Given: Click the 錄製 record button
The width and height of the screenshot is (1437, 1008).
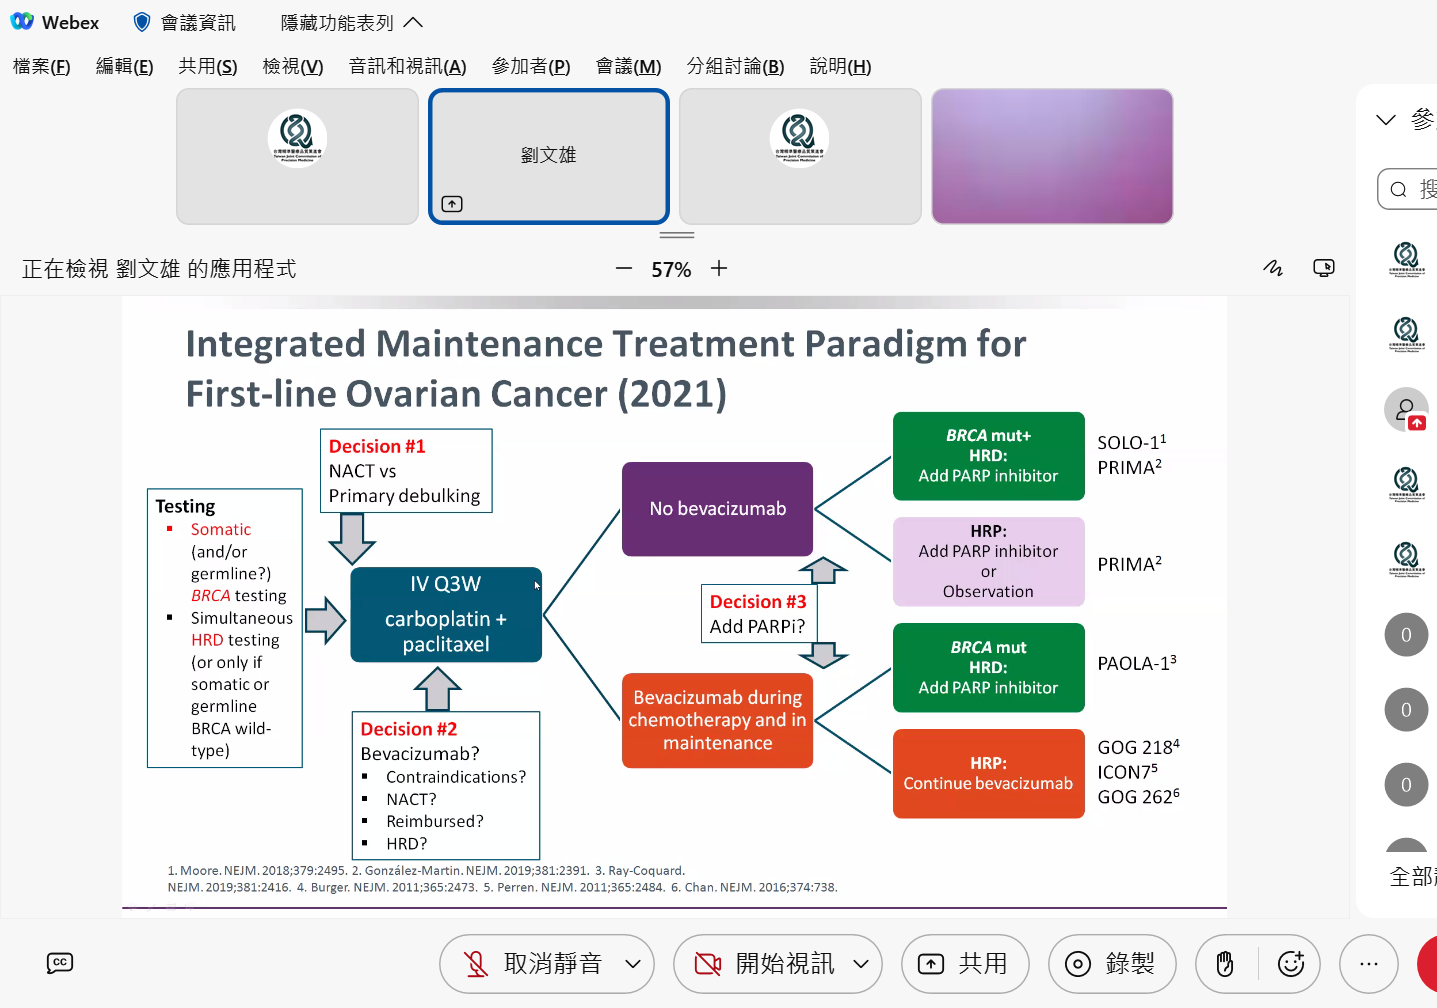Looking at the screenshot, I should [x=1112, y=964].
